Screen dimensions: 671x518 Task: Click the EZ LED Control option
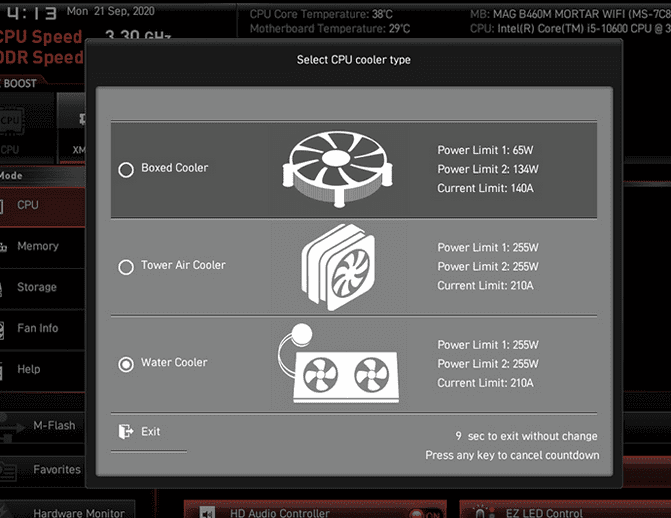click(565, 510)
